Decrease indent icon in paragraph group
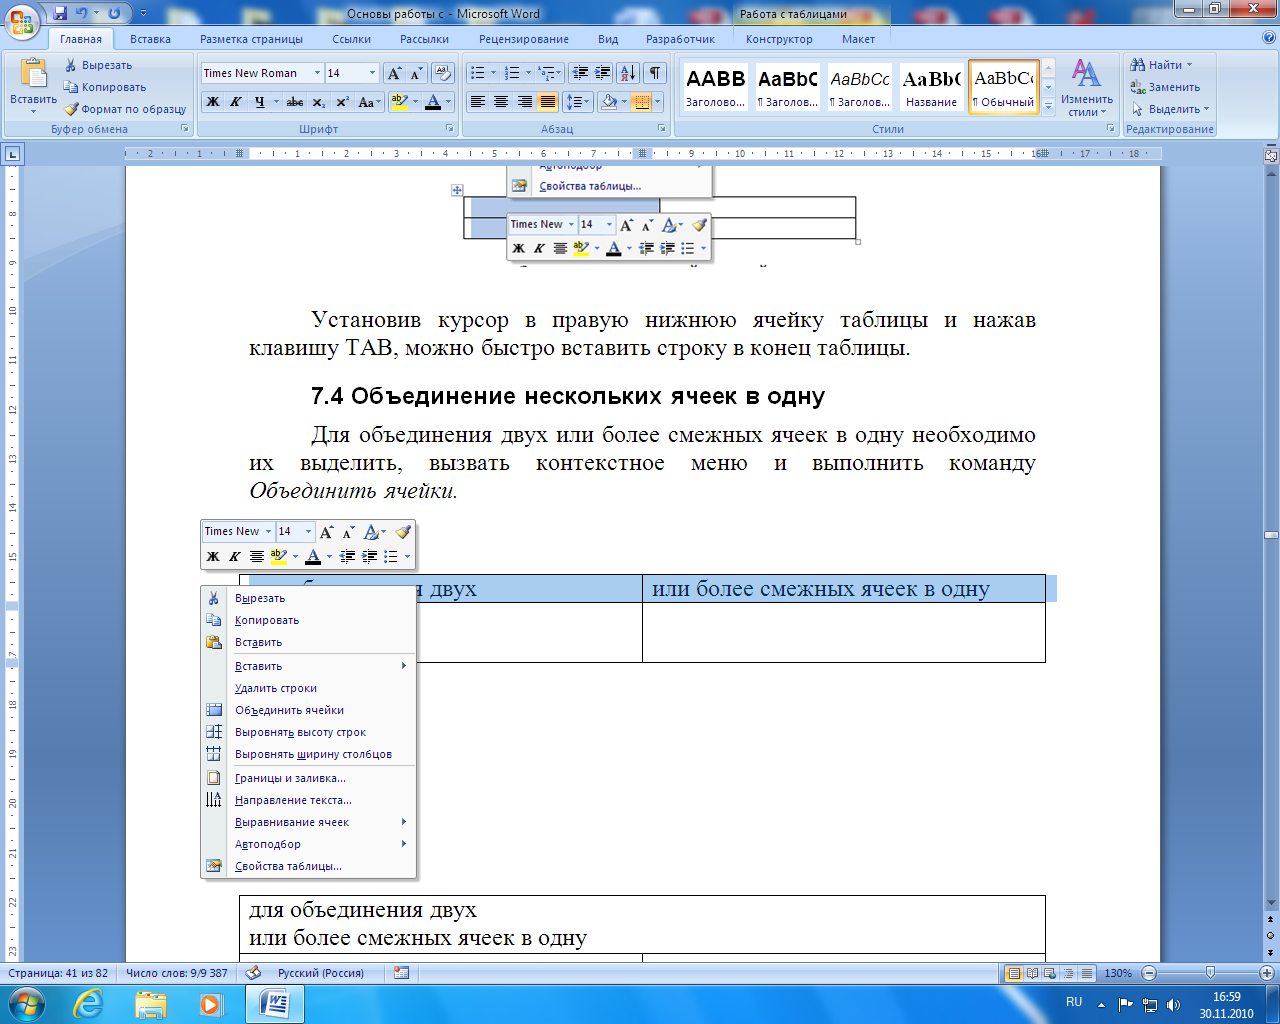The width and height of the screenshot is (1280, 1024). click(x=580, y=73)
